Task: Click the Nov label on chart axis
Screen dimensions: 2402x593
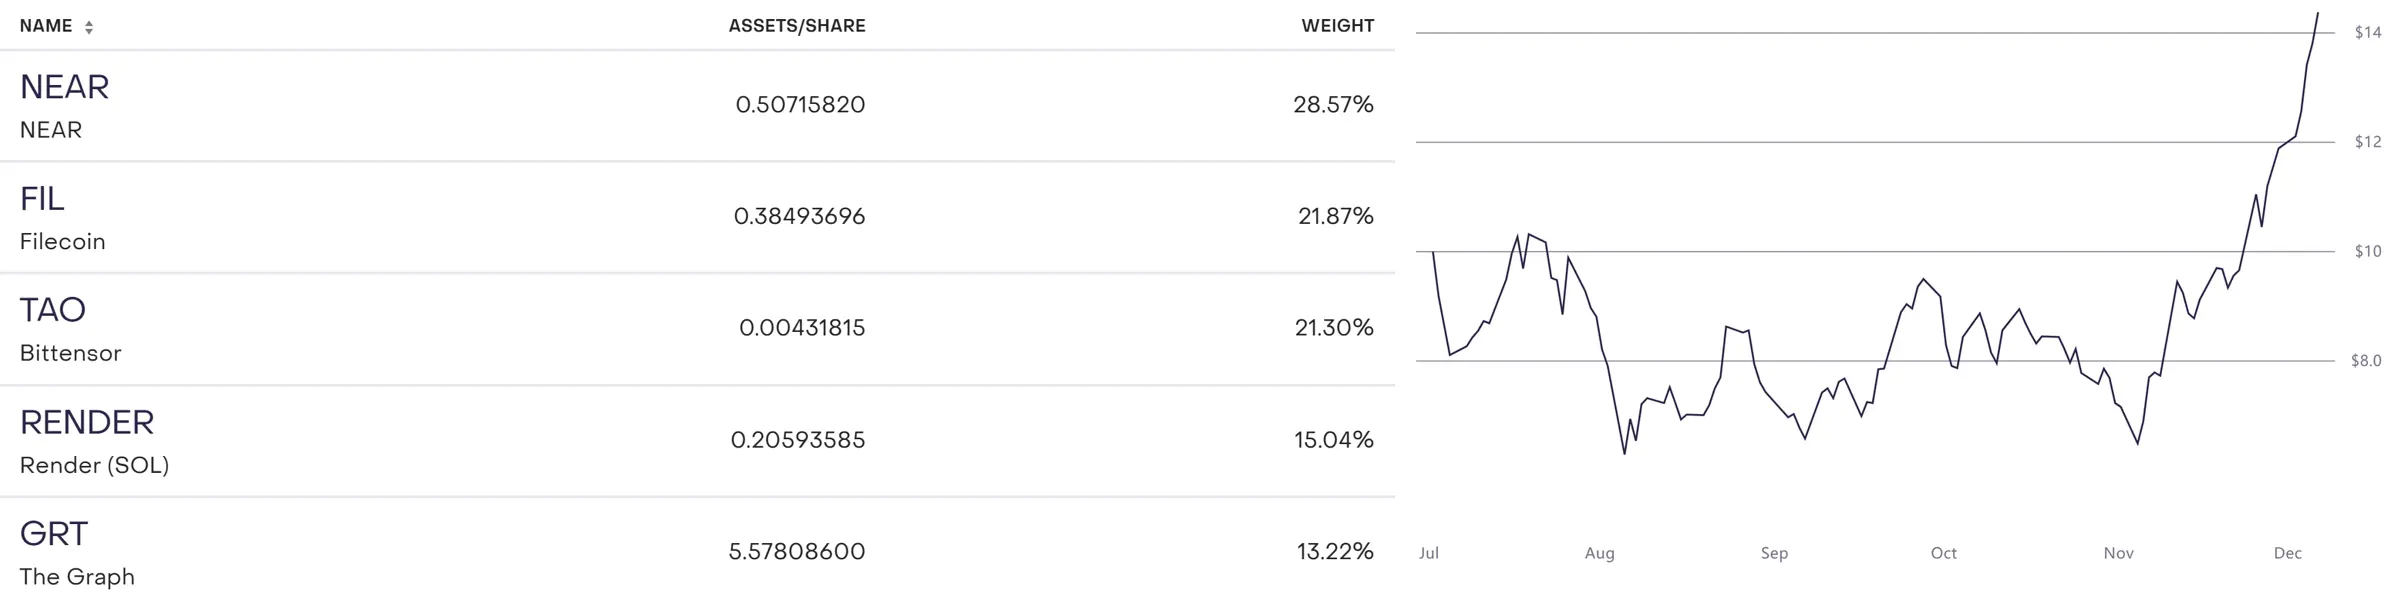Action: tap(2118, 553)
